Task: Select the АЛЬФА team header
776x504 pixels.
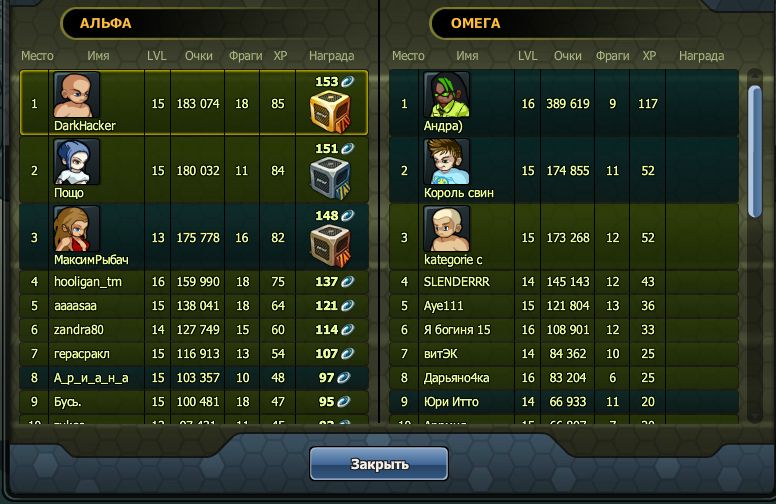Action: point(105,23)
